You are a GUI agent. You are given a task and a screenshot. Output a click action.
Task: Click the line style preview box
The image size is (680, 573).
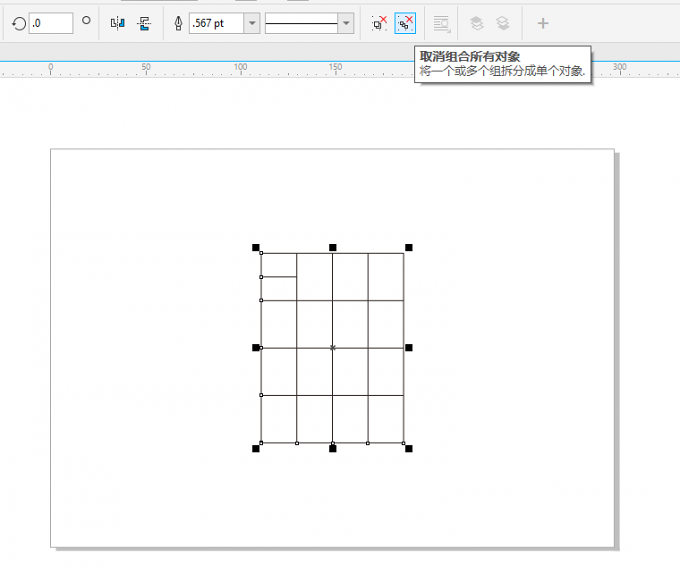(x=301, y=22)
